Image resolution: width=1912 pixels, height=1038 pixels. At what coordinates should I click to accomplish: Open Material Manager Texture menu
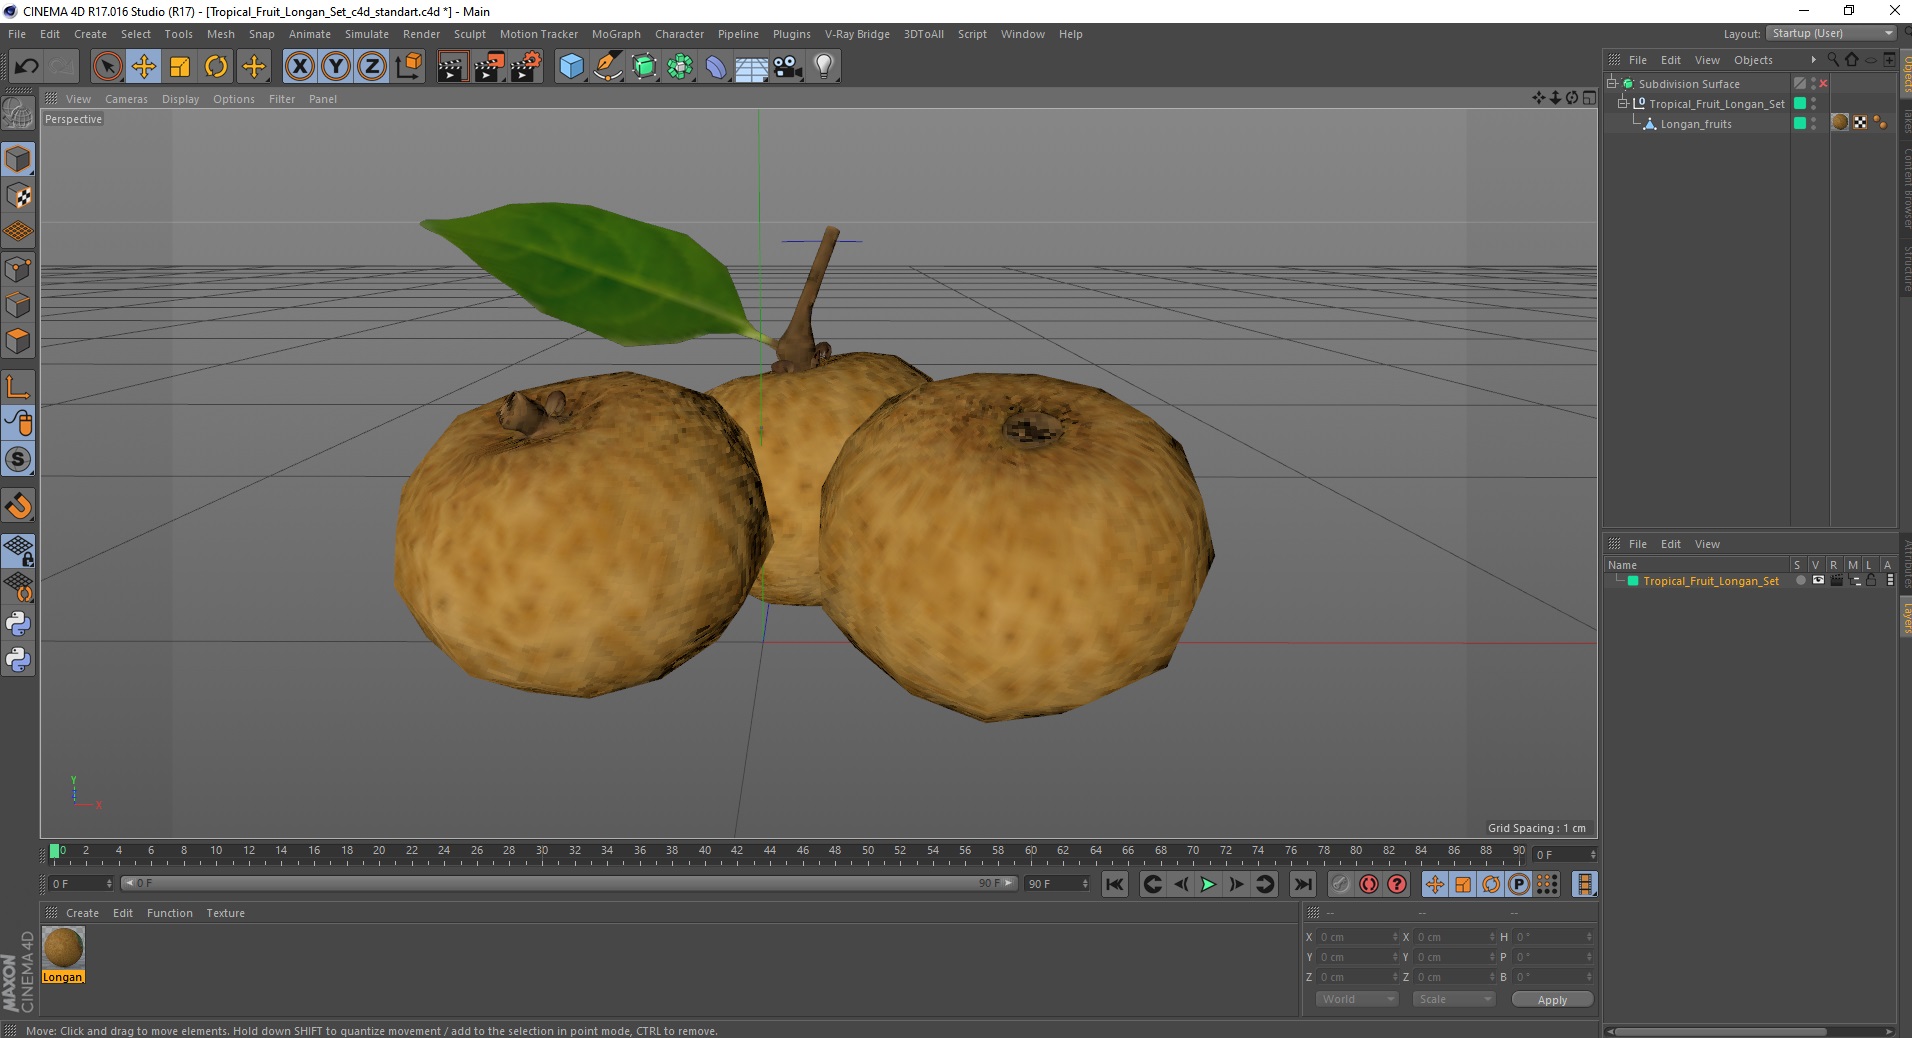click(225, 913)
